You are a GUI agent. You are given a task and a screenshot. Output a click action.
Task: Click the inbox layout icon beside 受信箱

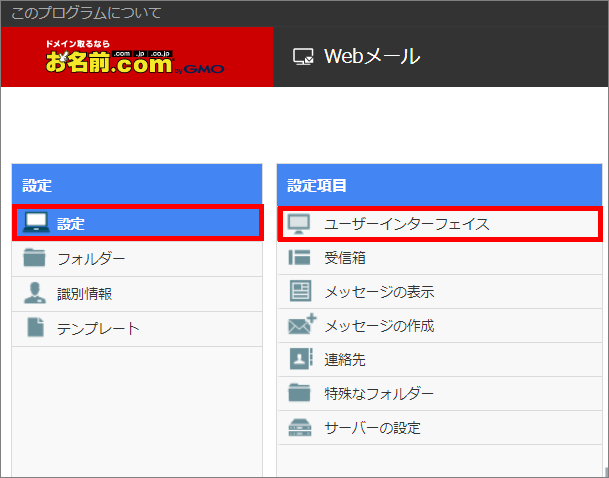299,257
